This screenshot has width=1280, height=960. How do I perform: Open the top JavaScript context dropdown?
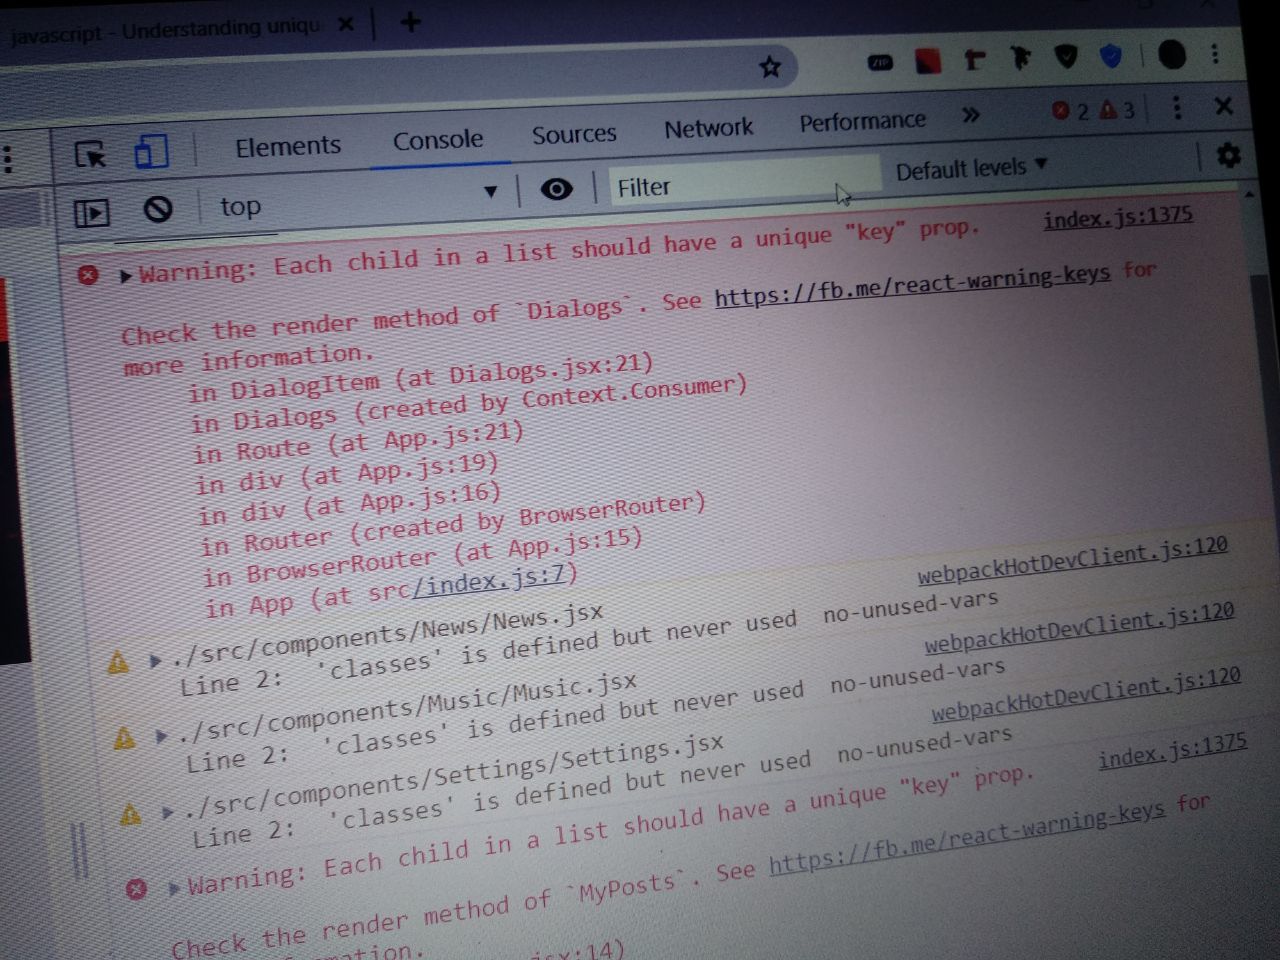pos(360,199)
